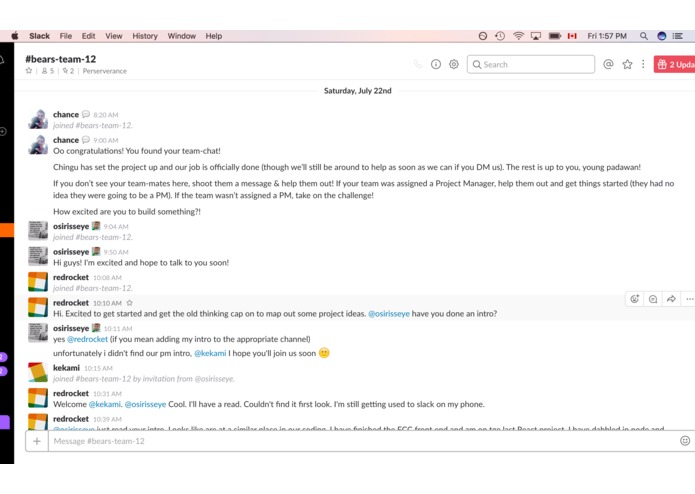Image resolution: width=695 pixels, height=494 pixels.
Task: Click the Time Machine menu bar icon
Action: click(x=500, y=36)
